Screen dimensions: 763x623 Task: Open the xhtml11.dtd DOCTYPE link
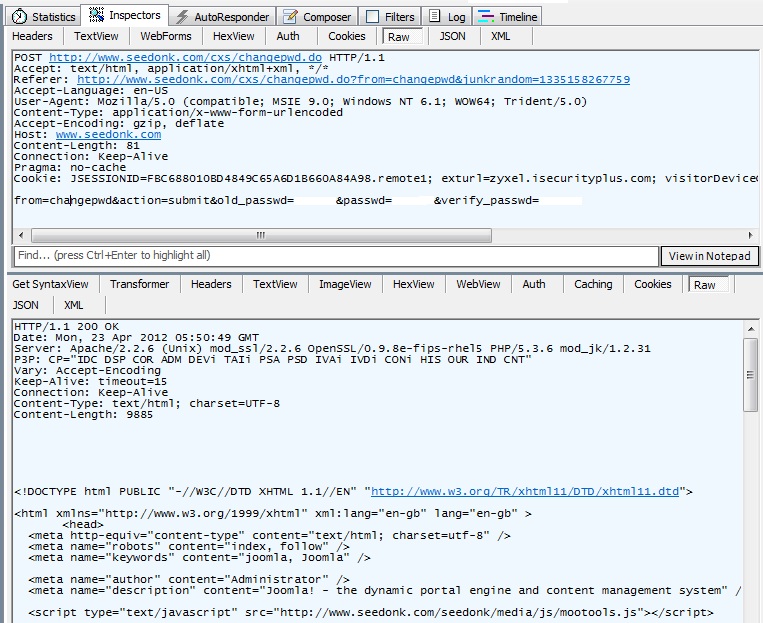(525, 492)
